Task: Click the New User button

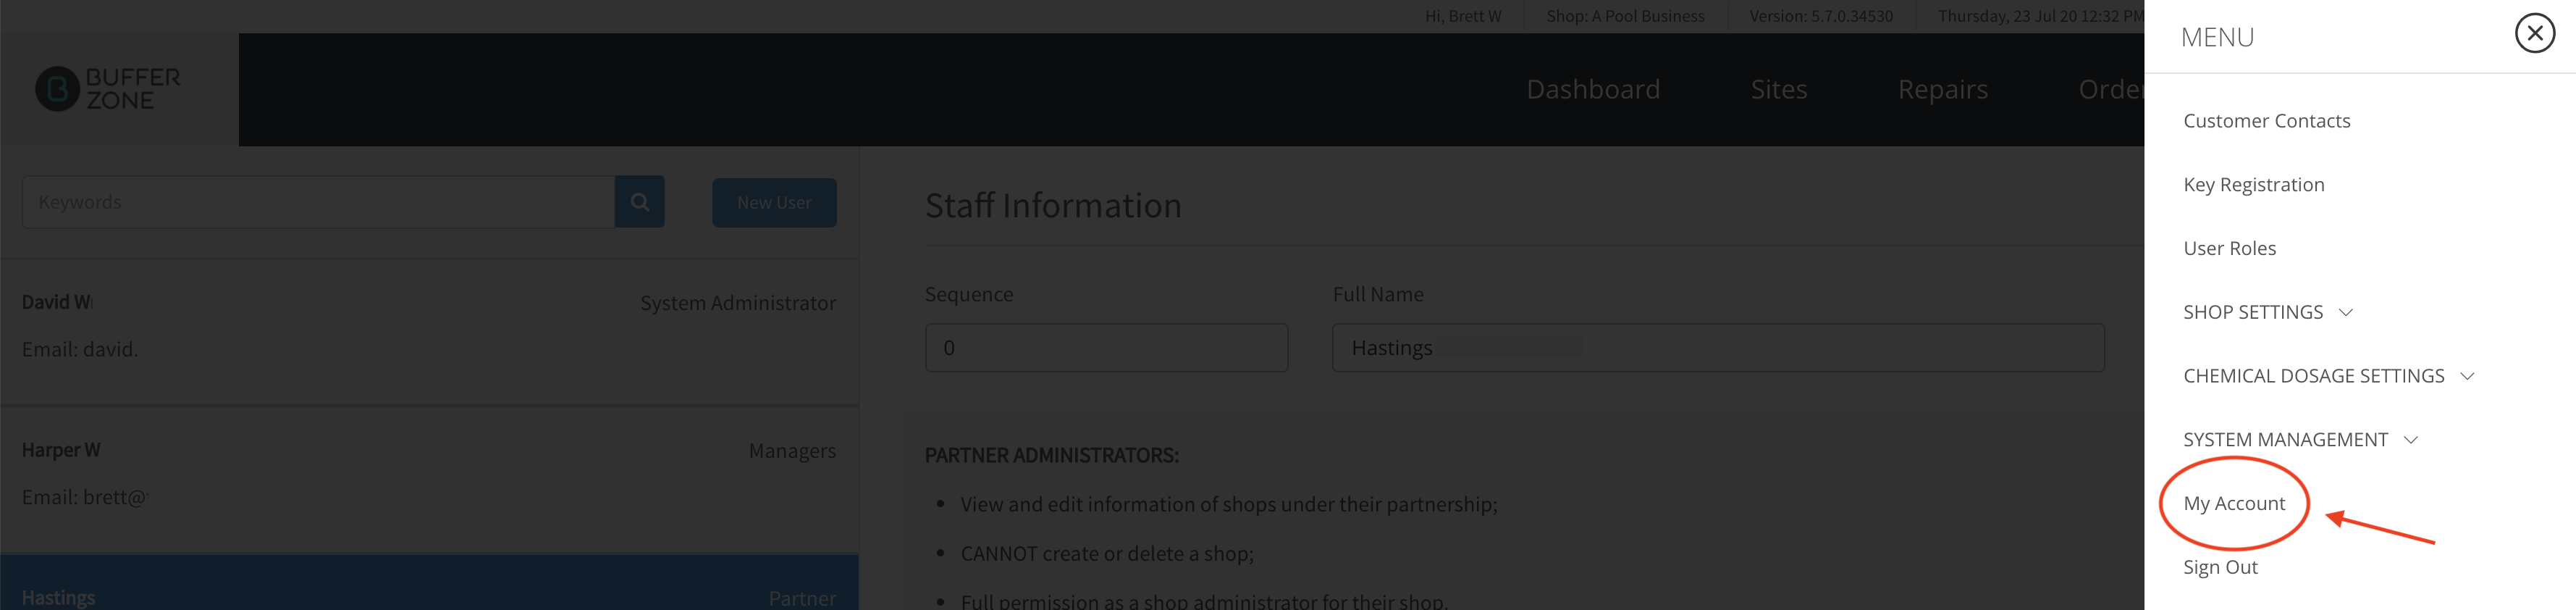Action: point(774,202)
